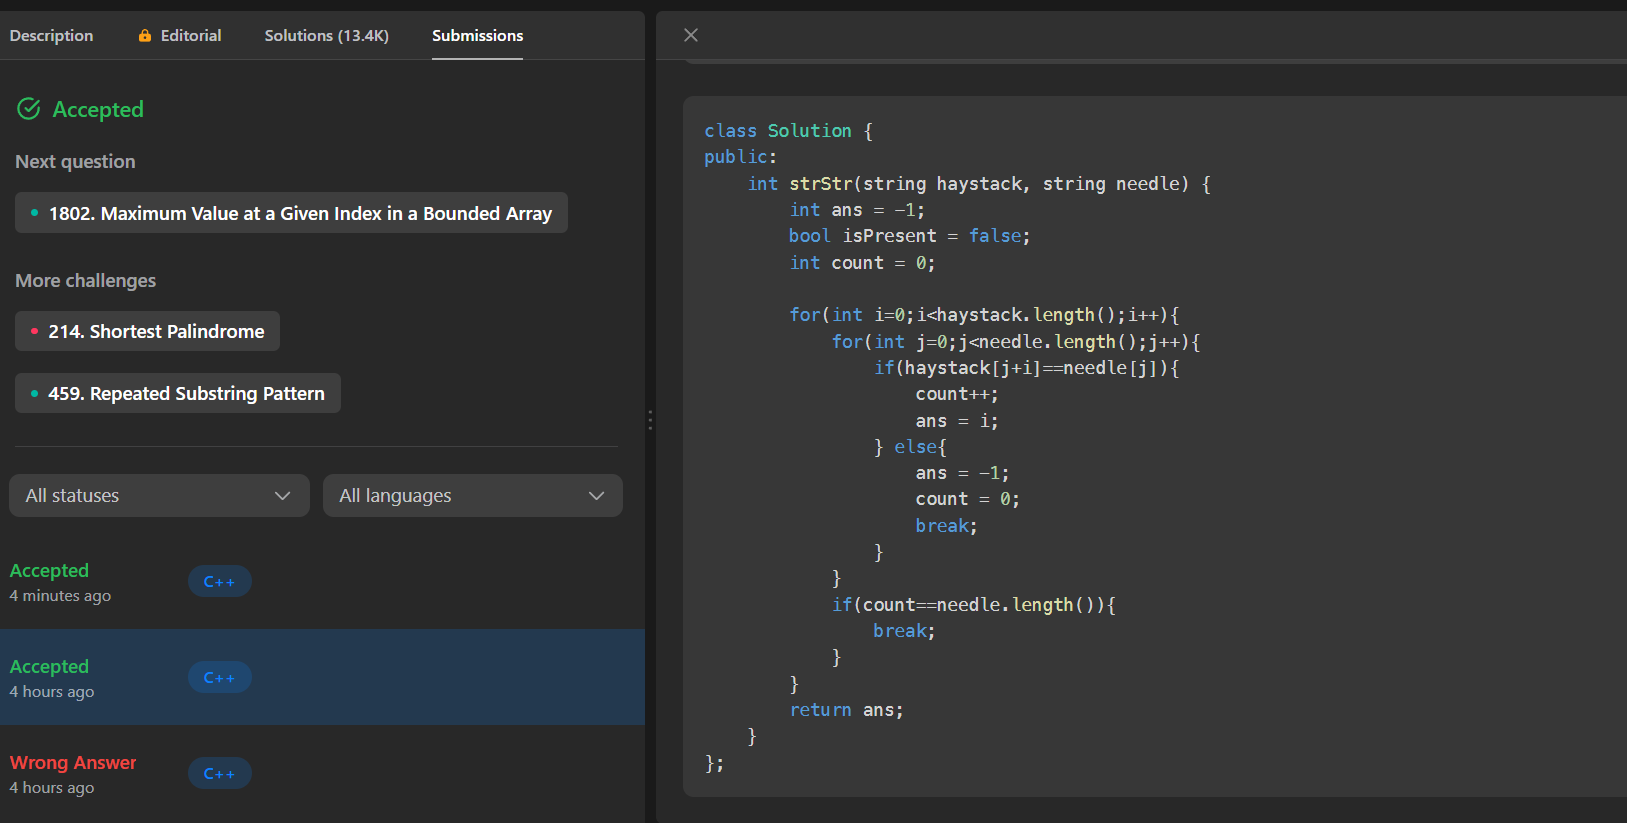Click the 'int ans = -1;' declaration line
The width and height of the screenshot is (1627, 823).
point(857,210)
